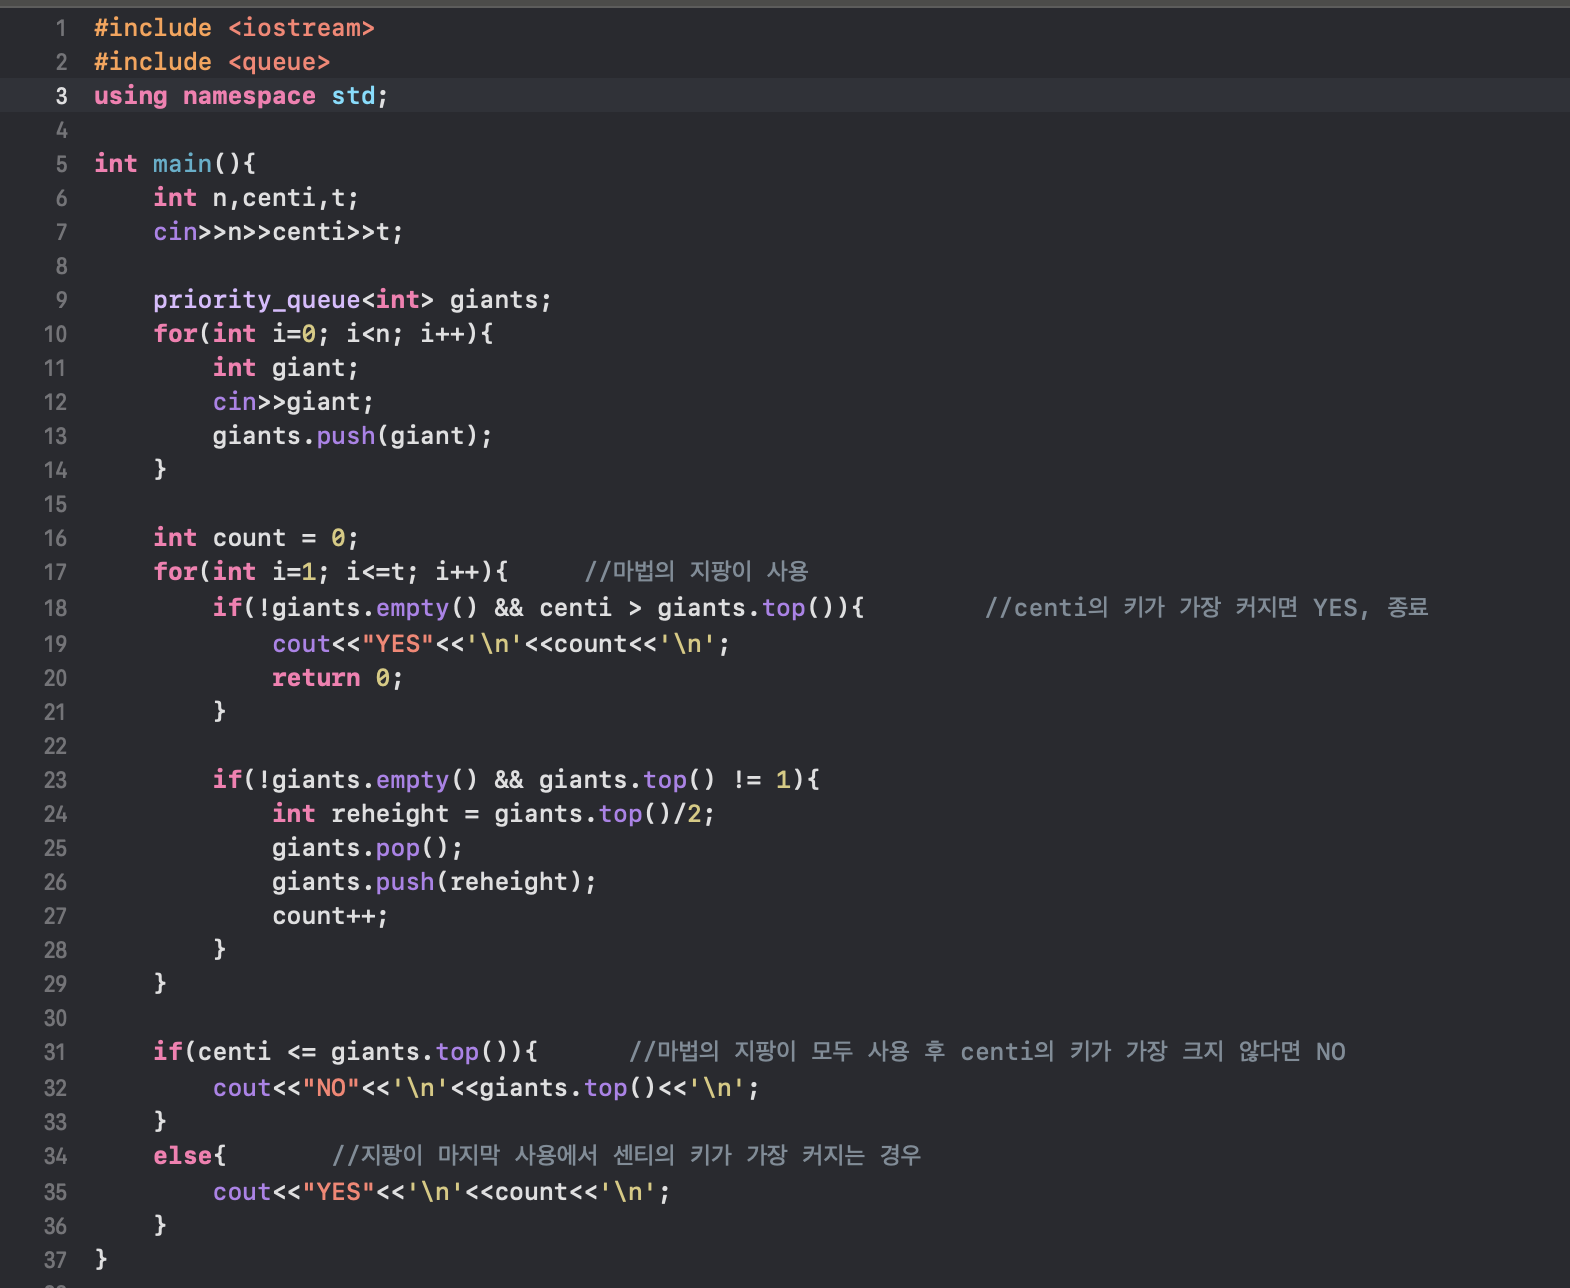
Task: Click 'for(int i=1; i<=t; i++){' loop header
Action: coord(331,572)
